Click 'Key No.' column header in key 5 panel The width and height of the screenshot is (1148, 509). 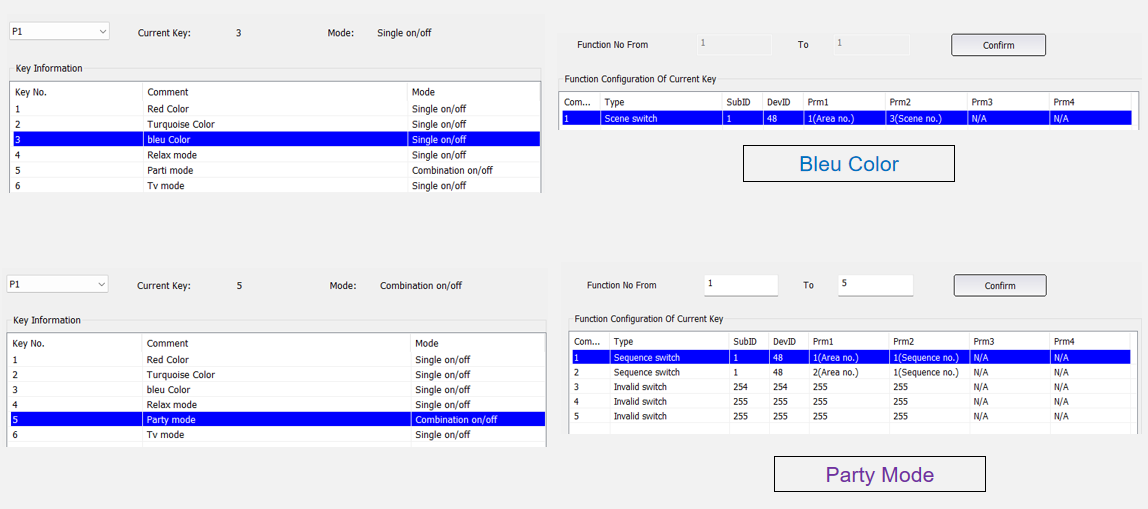coord(76,343)
